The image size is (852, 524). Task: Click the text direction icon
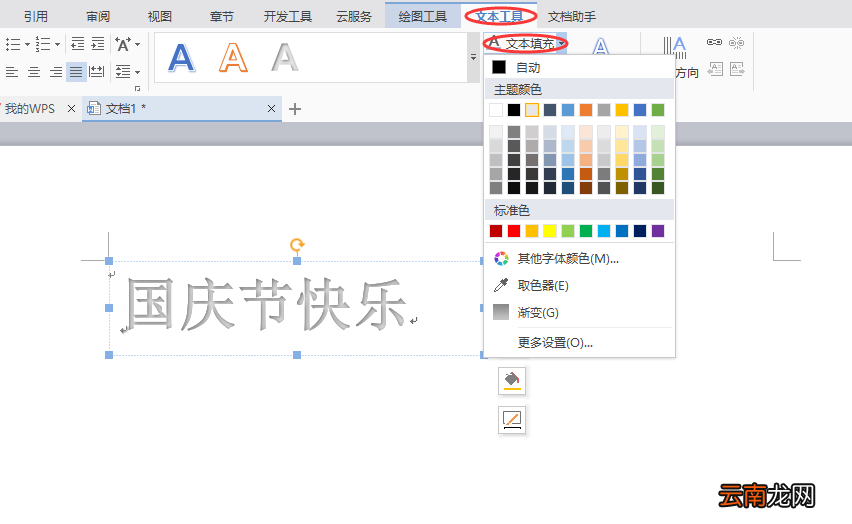pyautogui.click(x=675, y=47)
